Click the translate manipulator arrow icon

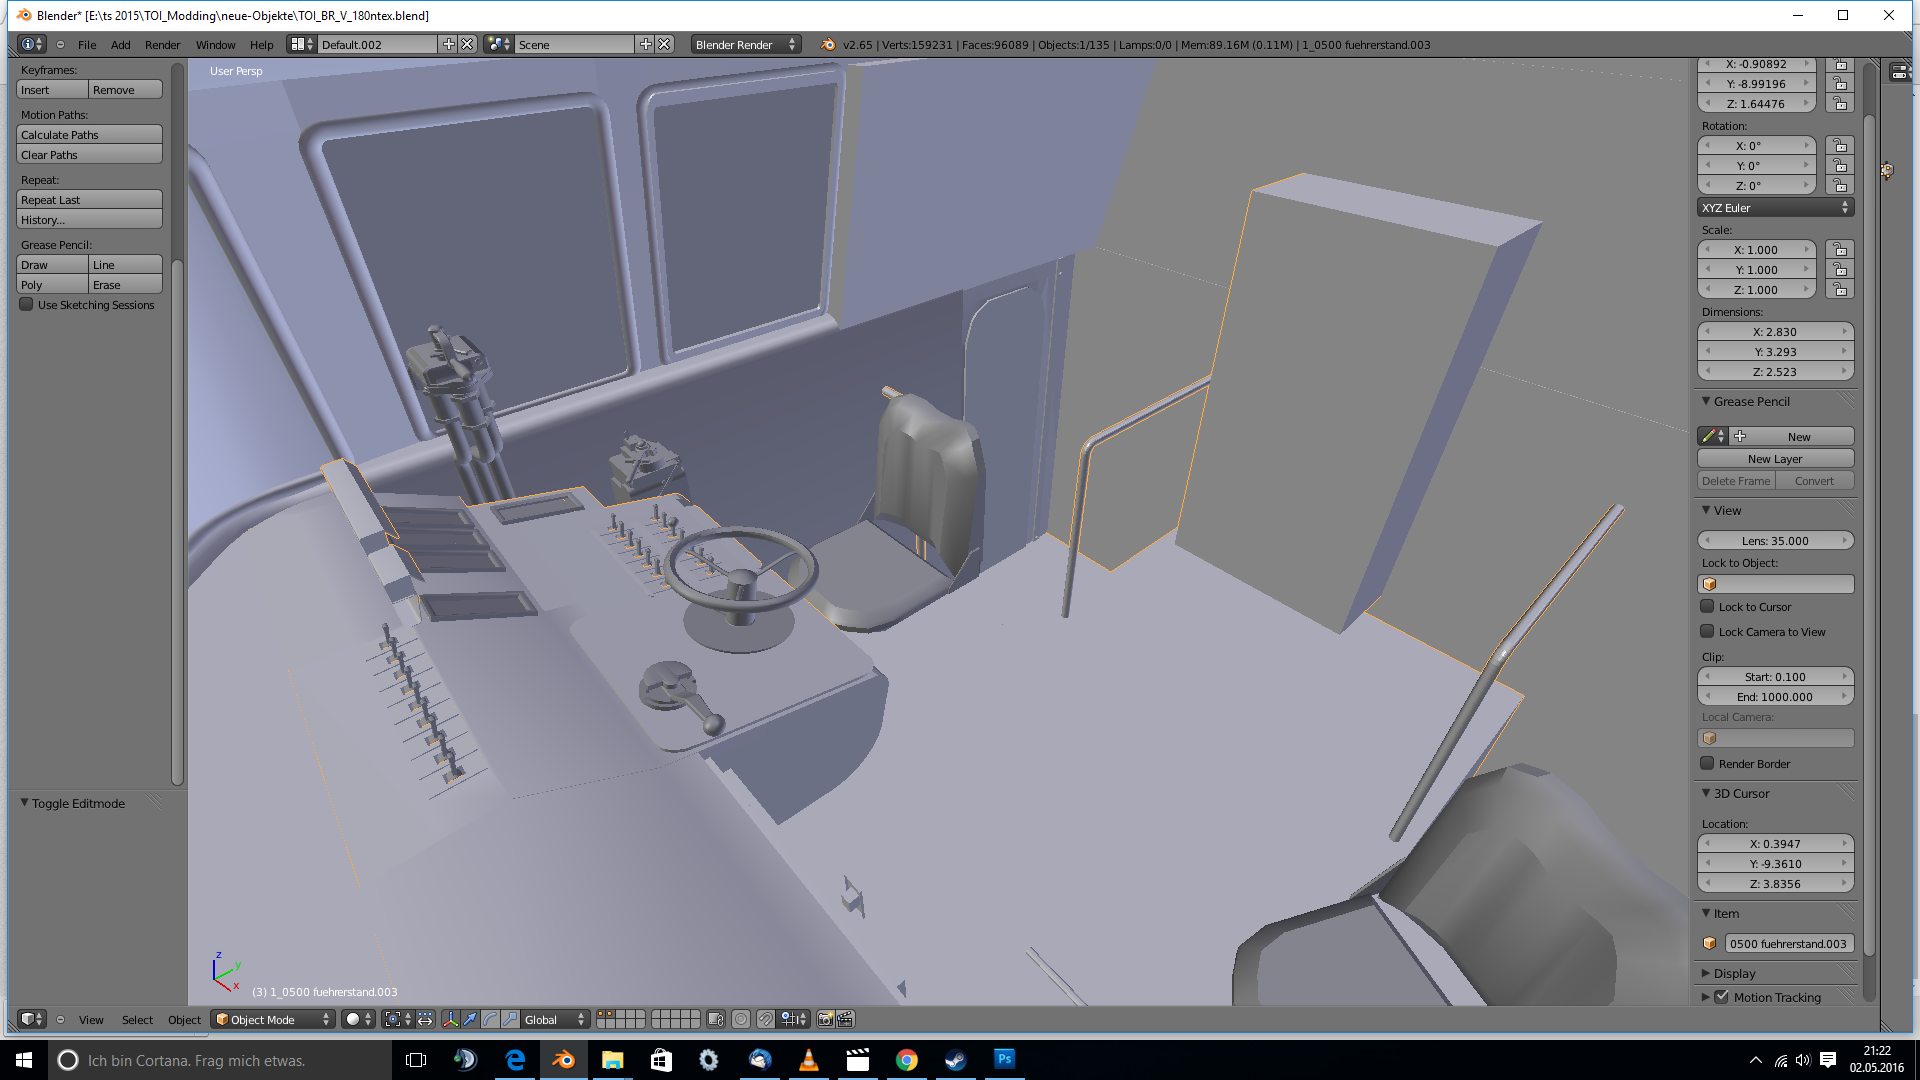pos(470,1019)
